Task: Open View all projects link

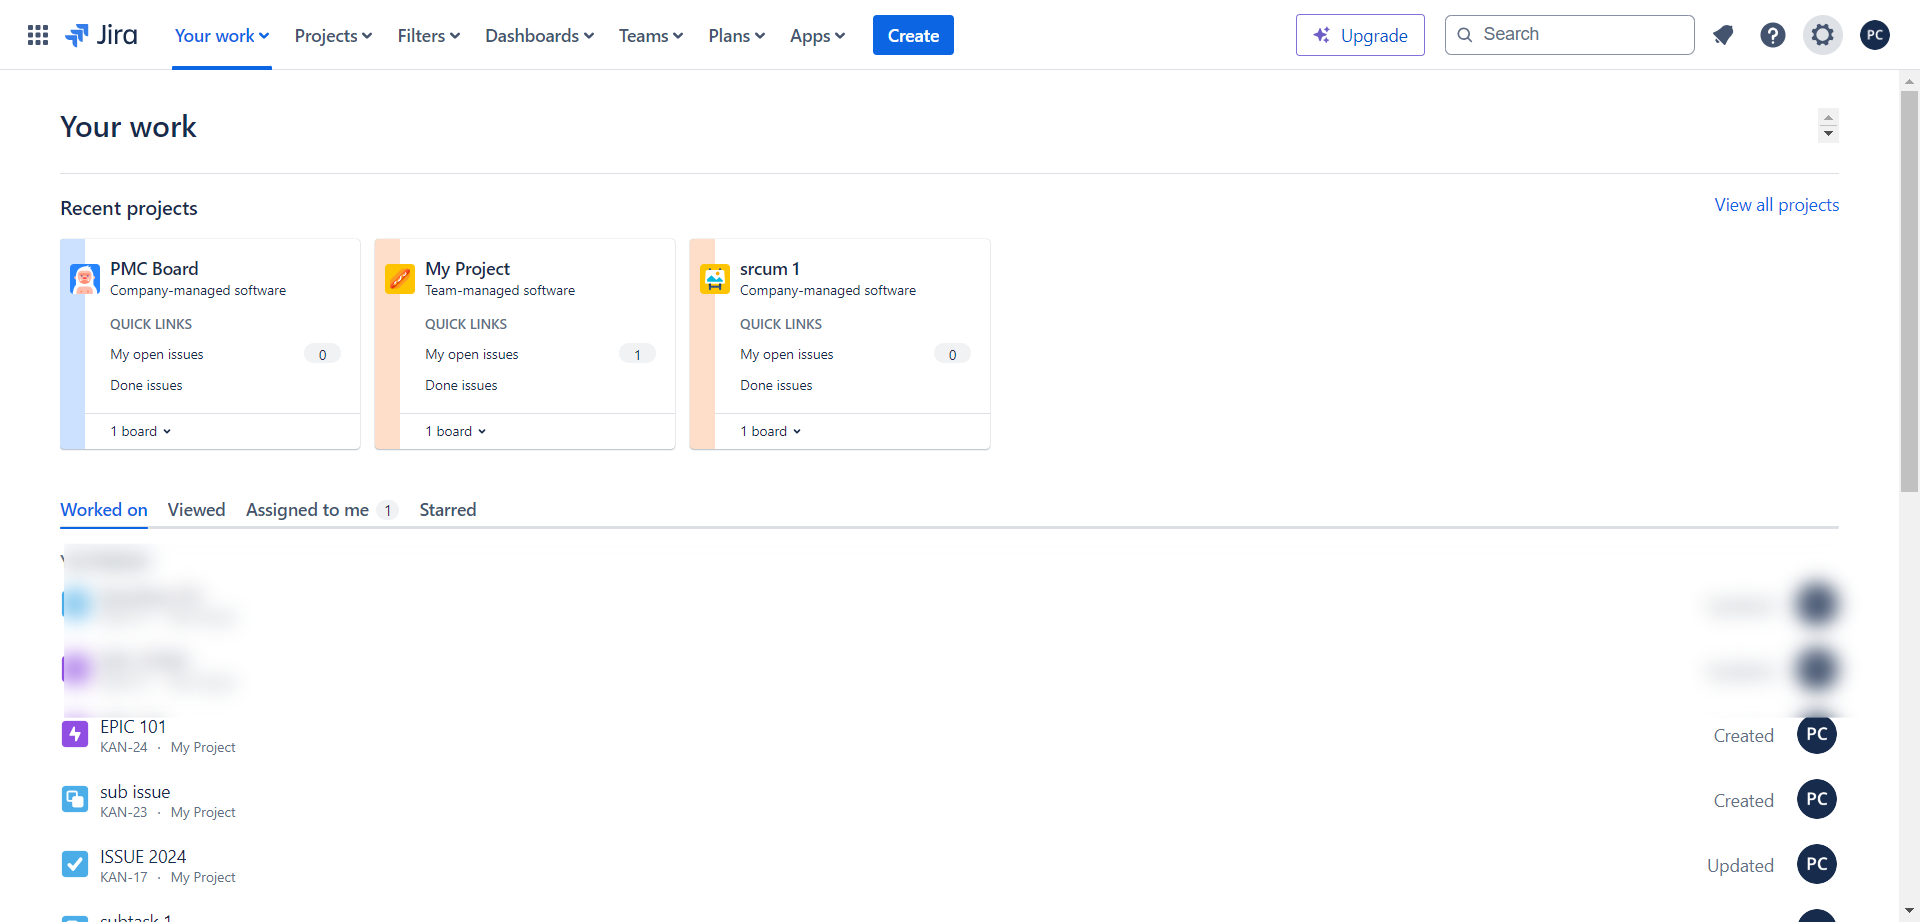Action: coord(1777,205)
